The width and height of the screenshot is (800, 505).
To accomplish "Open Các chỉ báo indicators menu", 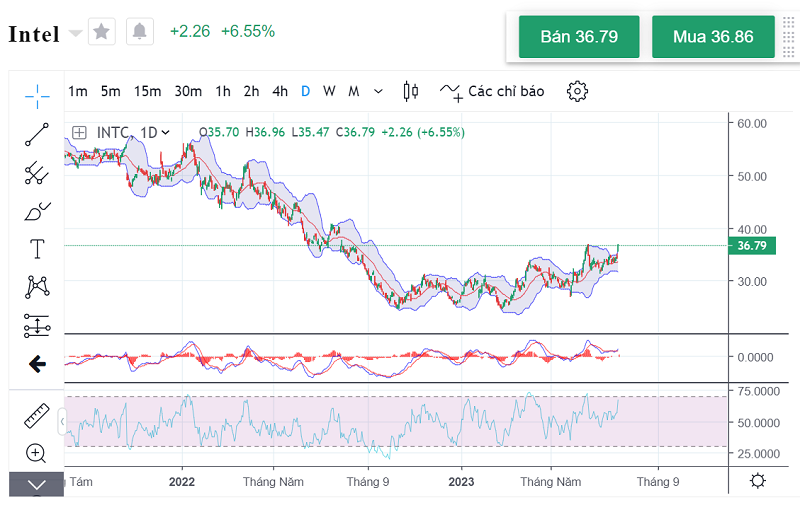I will pos(493,91).
